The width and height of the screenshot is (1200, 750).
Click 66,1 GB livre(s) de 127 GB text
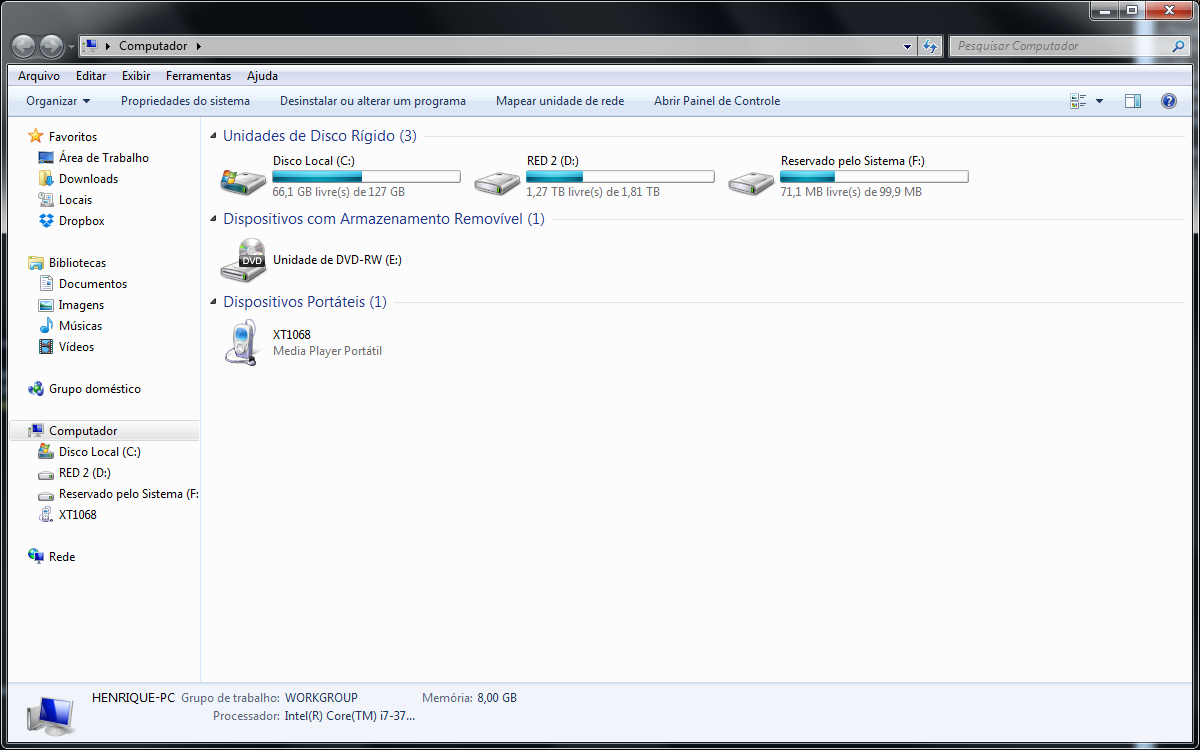click(x=338, y=192)
